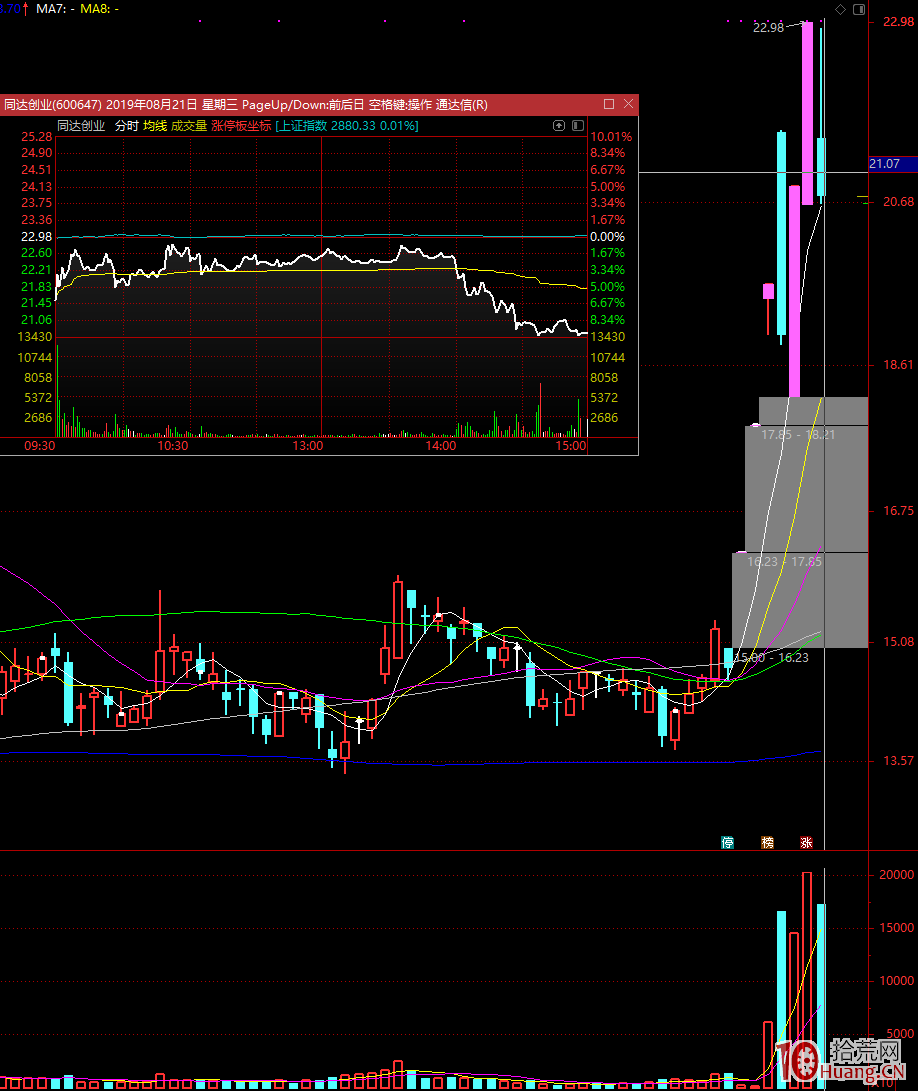918x1091 pixels.
Task: Click the gap label 16.23 - 17.85
Action: point(784,562)
